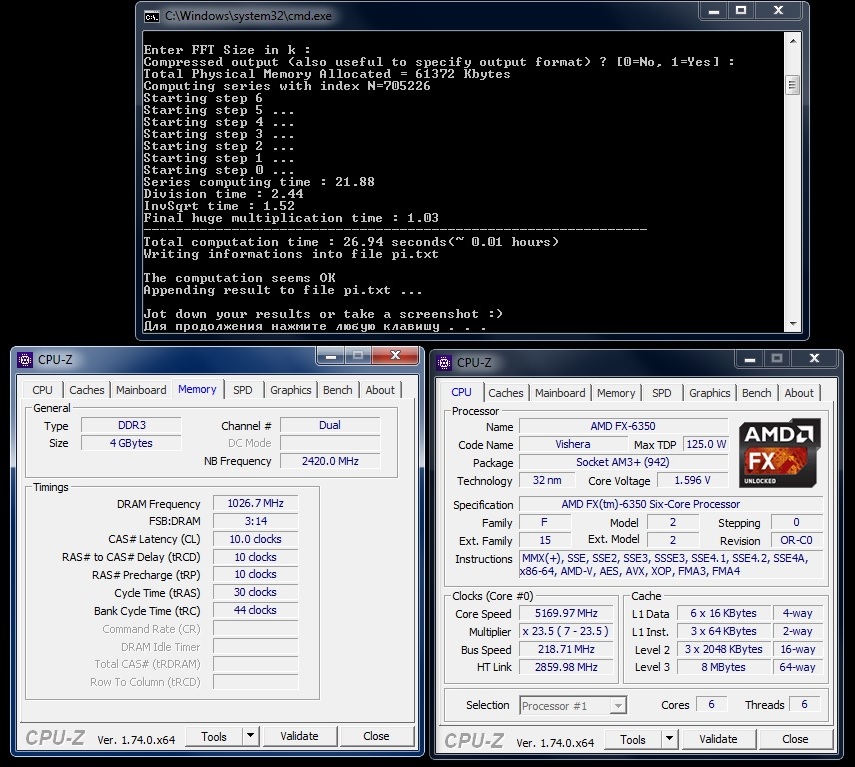The width and height of the screenshot is (855, 767).
Task: Open the Processor #1 selection dropdown
Action: point(573,706)
